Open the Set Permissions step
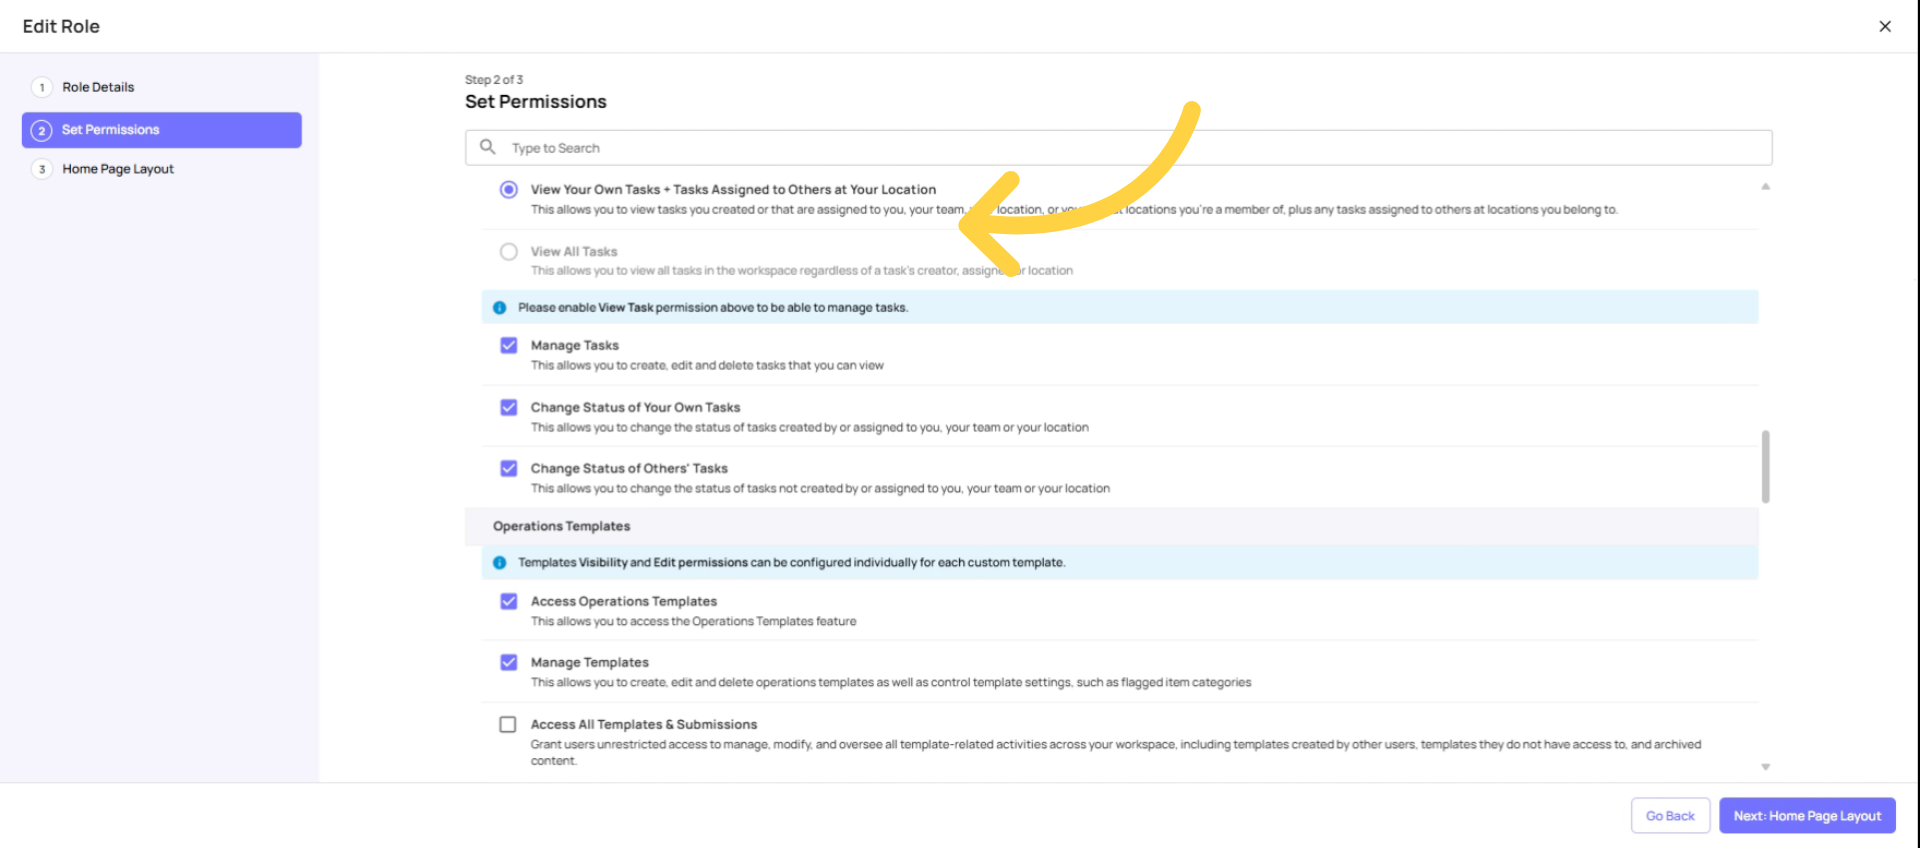 pos(162,130)
